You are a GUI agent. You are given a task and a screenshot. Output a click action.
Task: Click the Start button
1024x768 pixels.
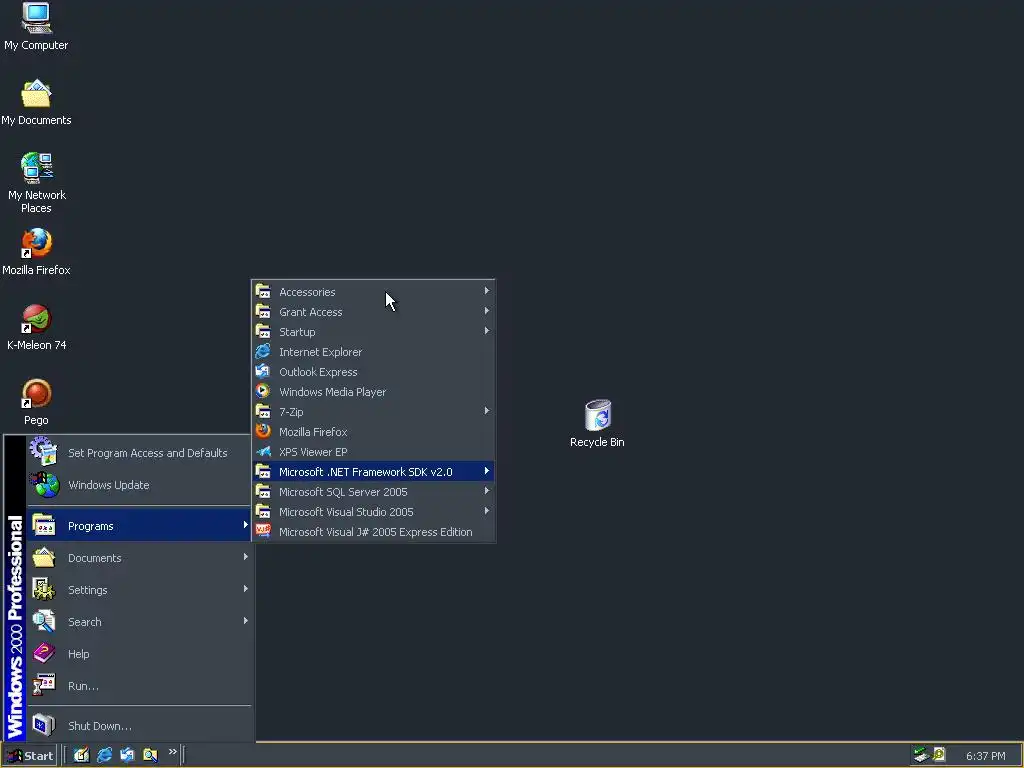click(x=29, y=756)
